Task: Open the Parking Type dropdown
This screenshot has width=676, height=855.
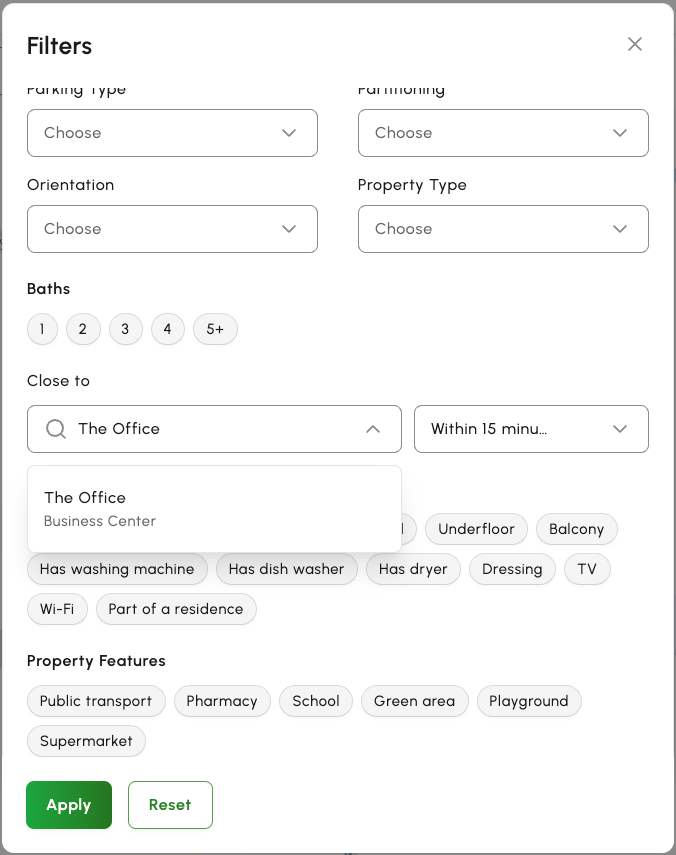Action: click(172, 133)
